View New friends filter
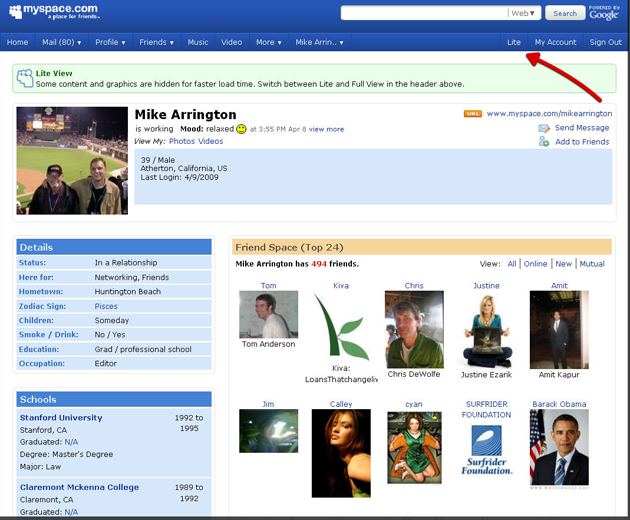 pyautogui.click(x=564, y=264)
